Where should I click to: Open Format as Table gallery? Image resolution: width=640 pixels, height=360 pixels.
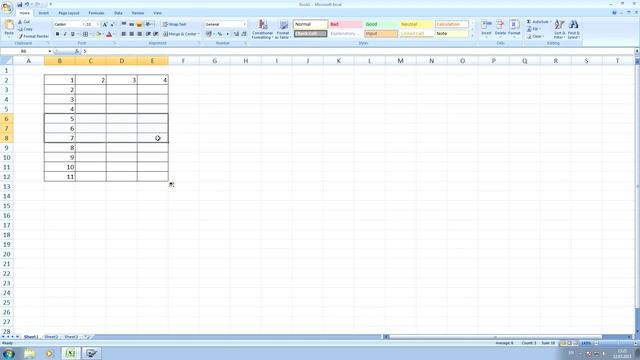coord(283,29)
